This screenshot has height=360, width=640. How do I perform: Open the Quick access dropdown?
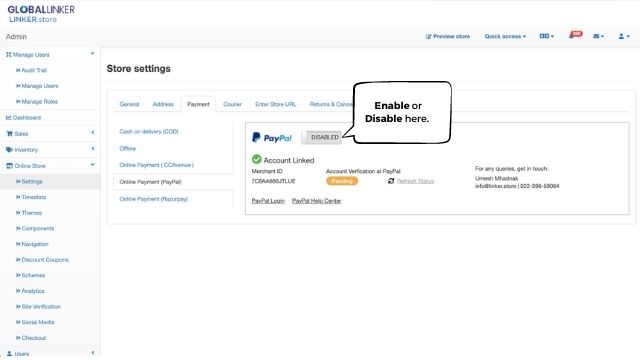505,36
